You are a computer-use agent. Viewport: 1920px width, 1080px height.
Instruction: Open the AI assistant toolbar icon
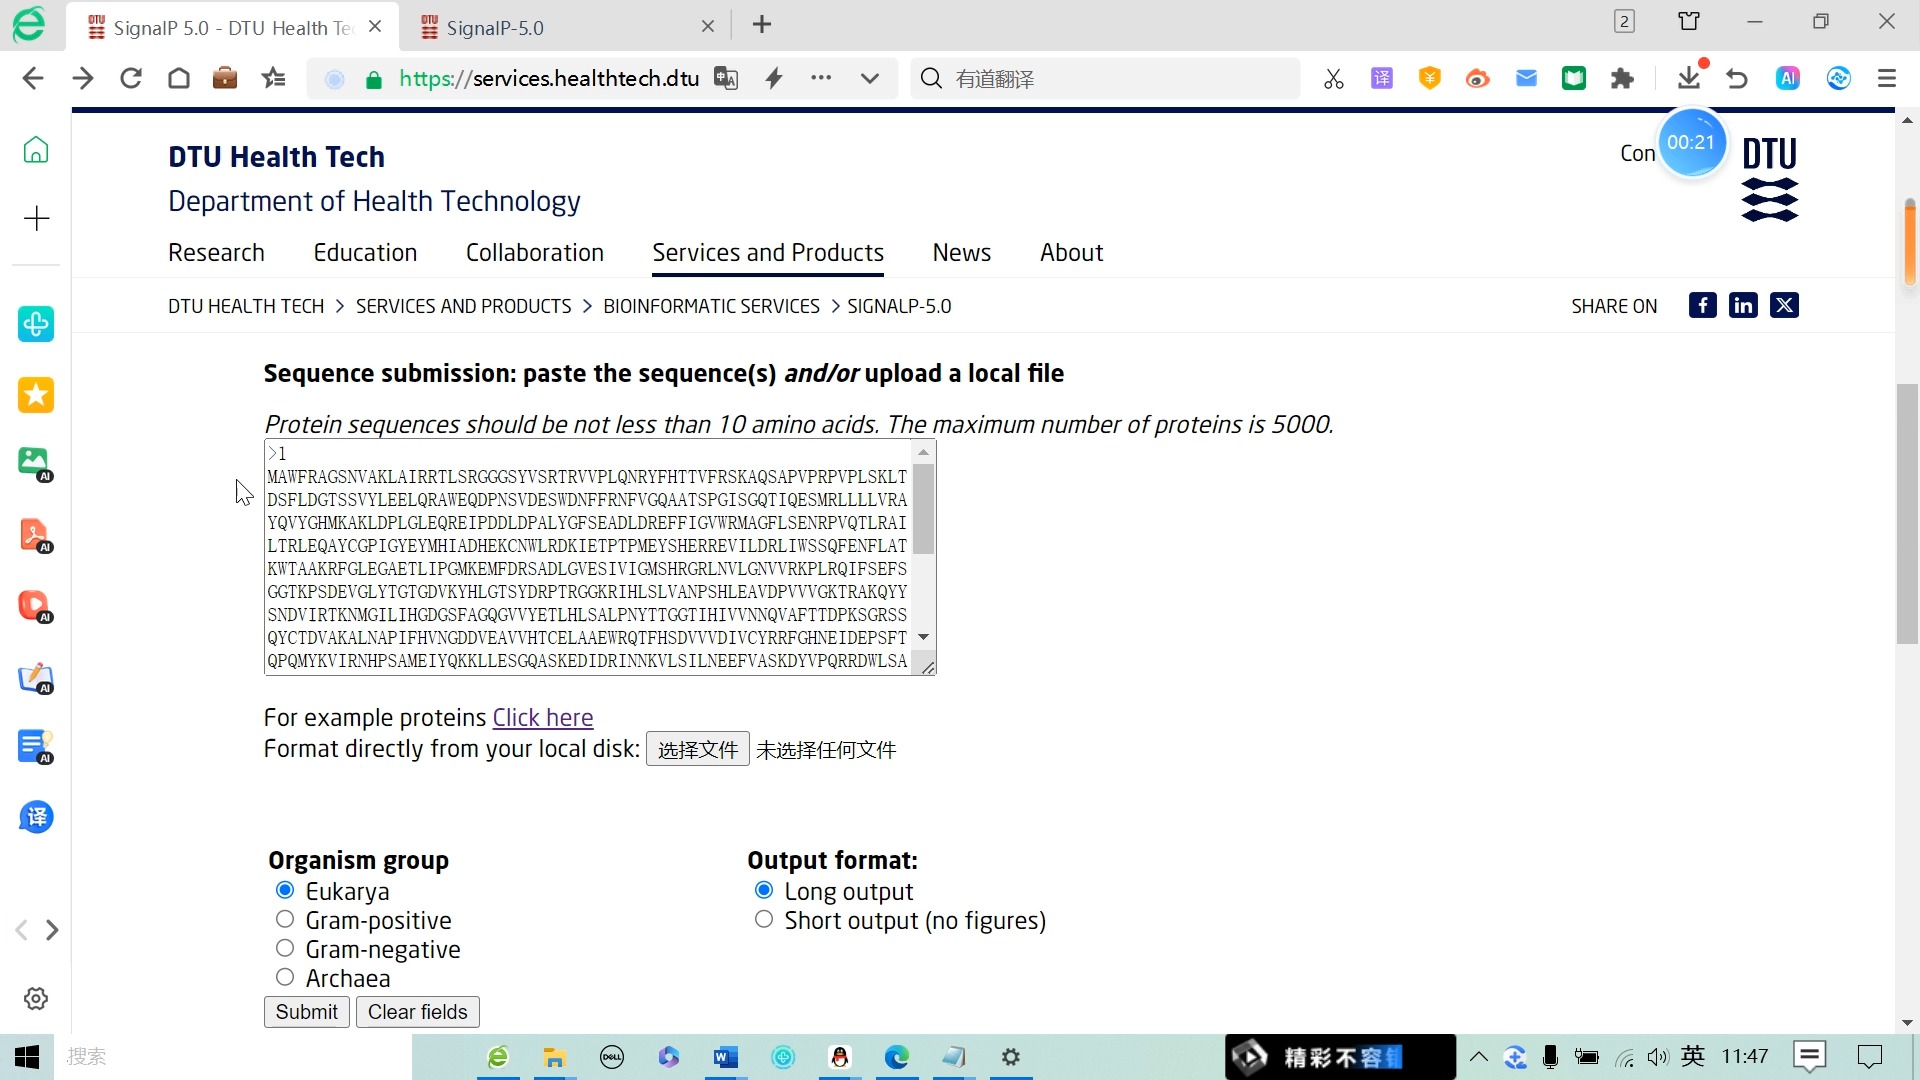(1788, 79)
